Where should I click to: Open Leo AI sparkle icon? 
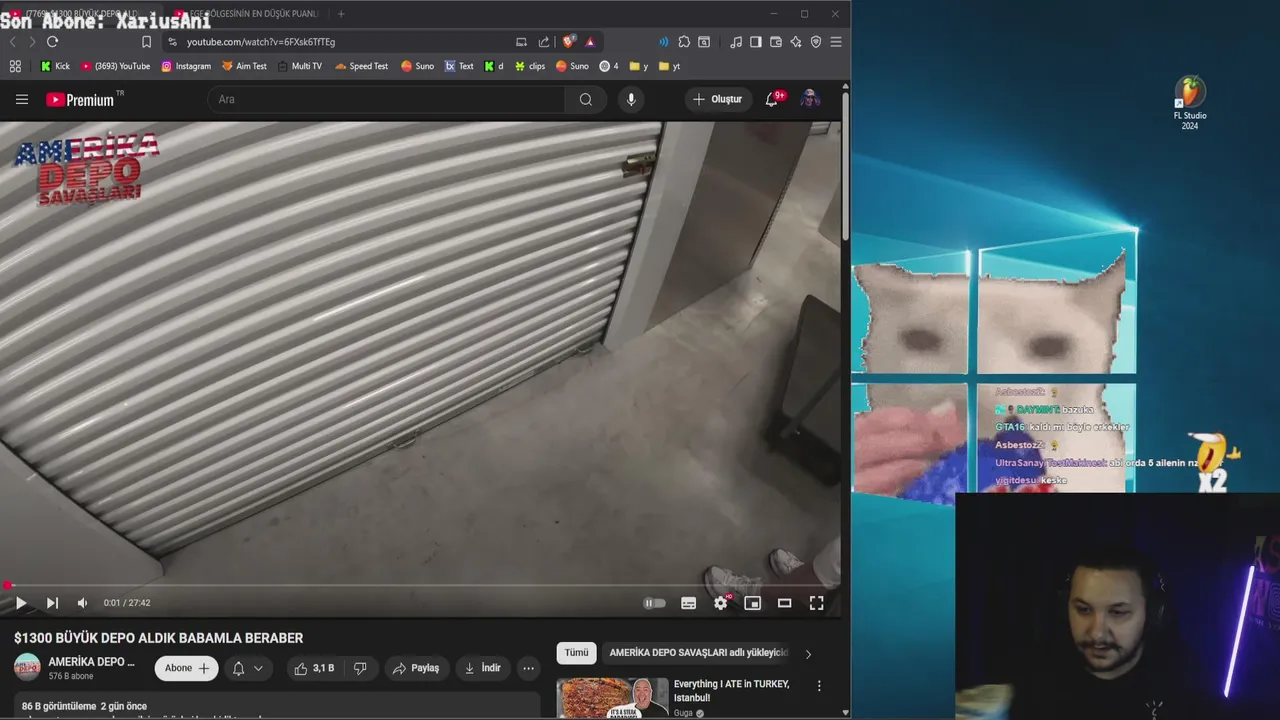796,42
